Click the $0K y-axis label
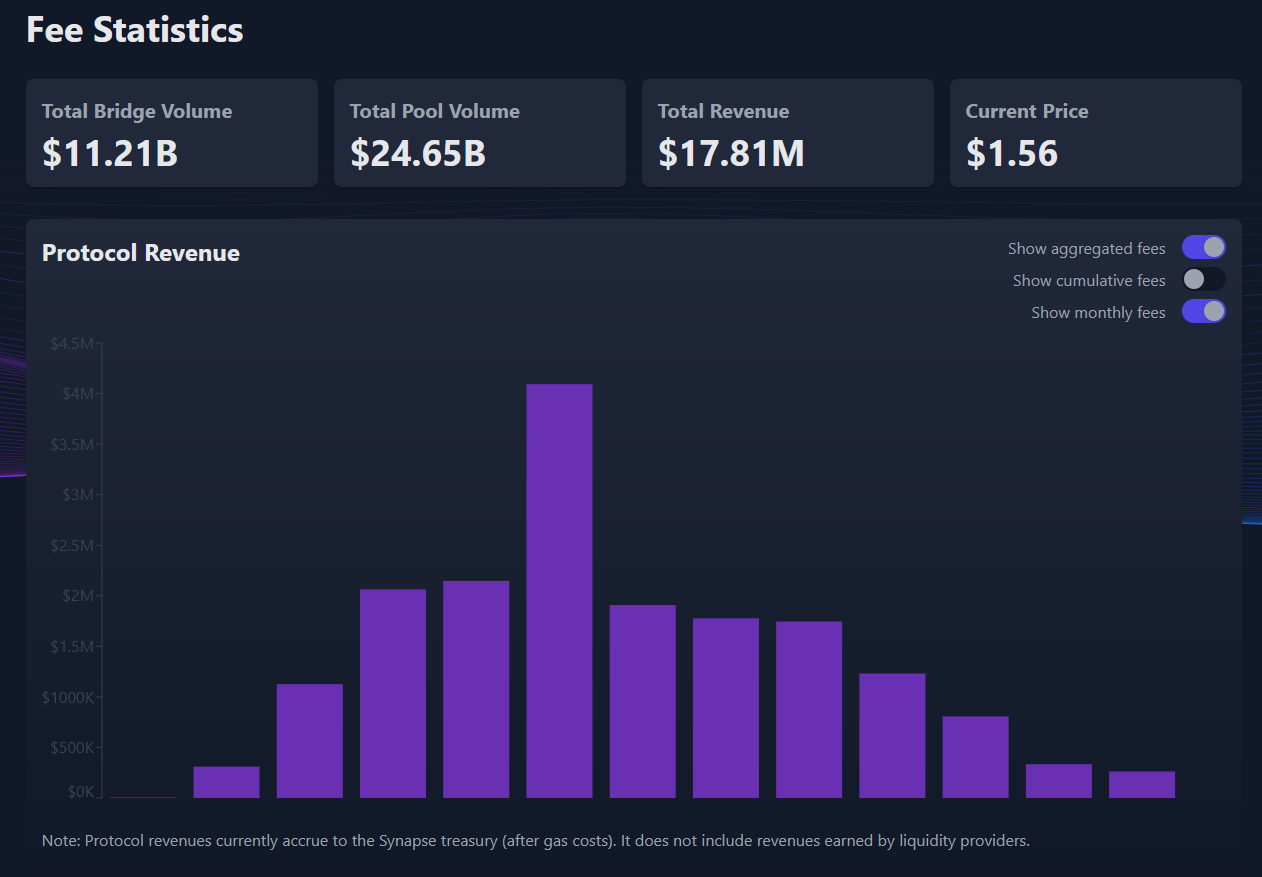Image resolution: width=1262 pixels, height=877 pixels. (80, 792)
